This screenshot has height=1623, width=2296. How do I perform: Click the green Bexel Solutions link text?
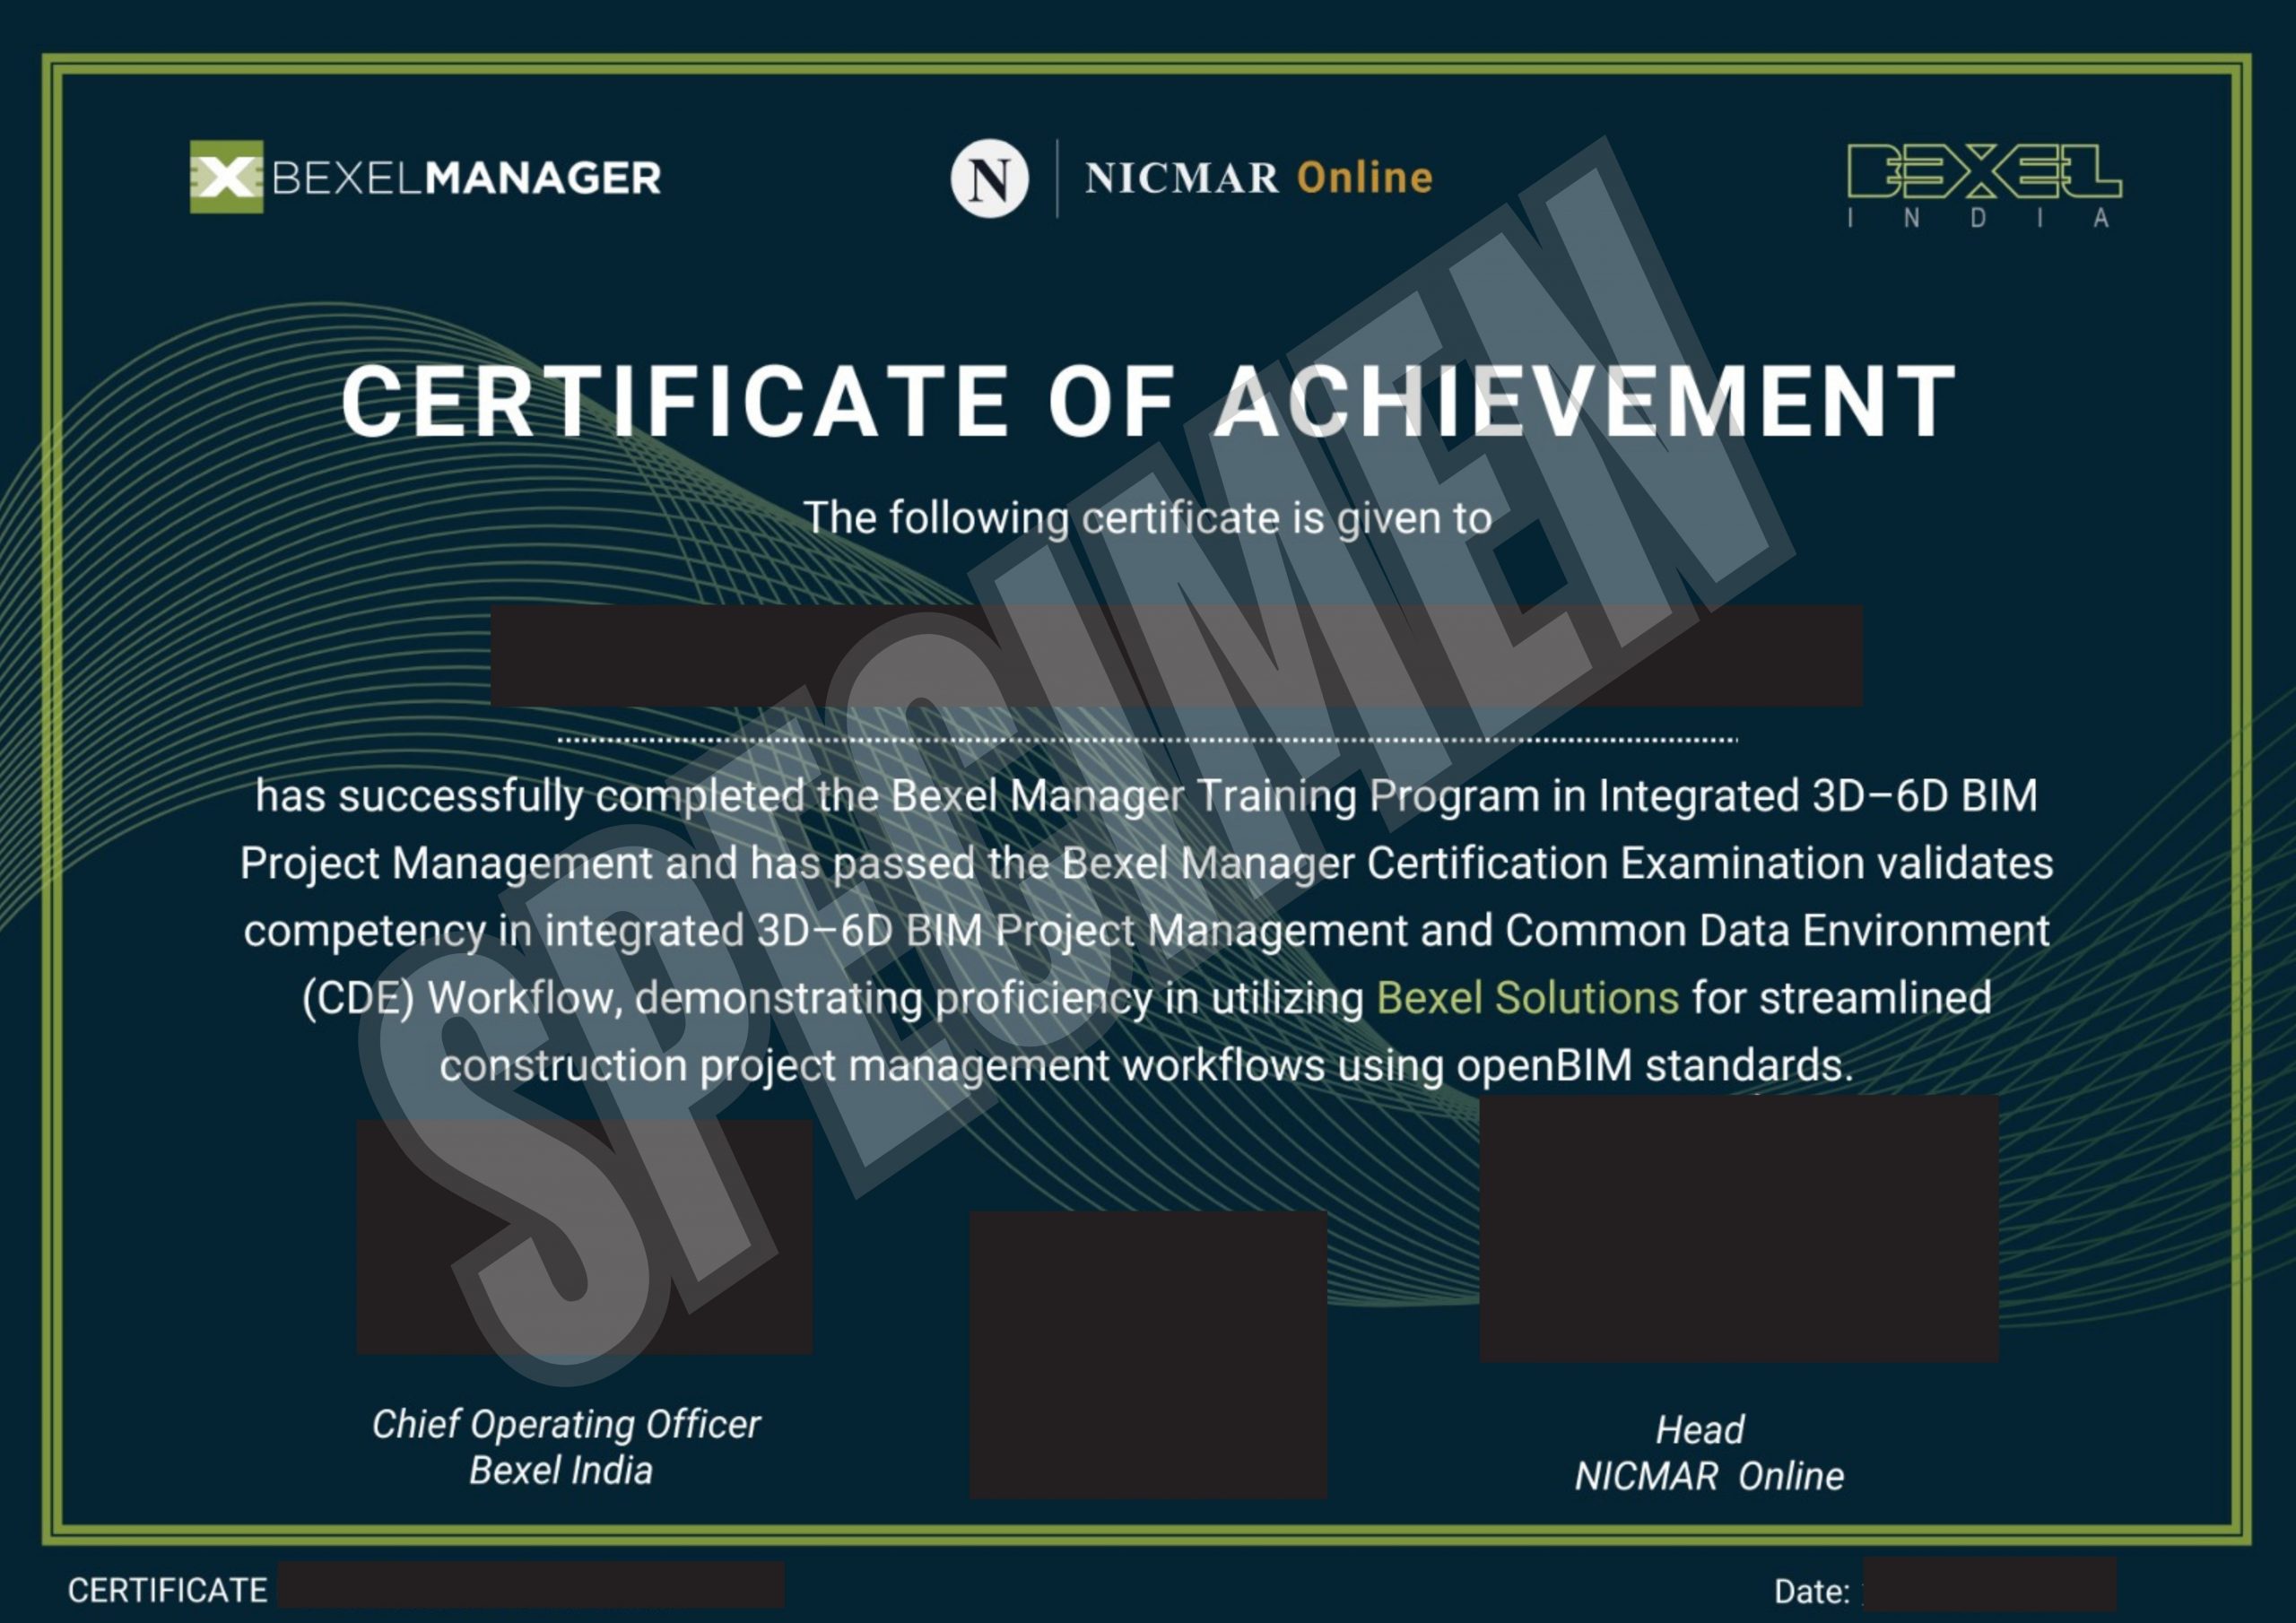coord(1527,998)
